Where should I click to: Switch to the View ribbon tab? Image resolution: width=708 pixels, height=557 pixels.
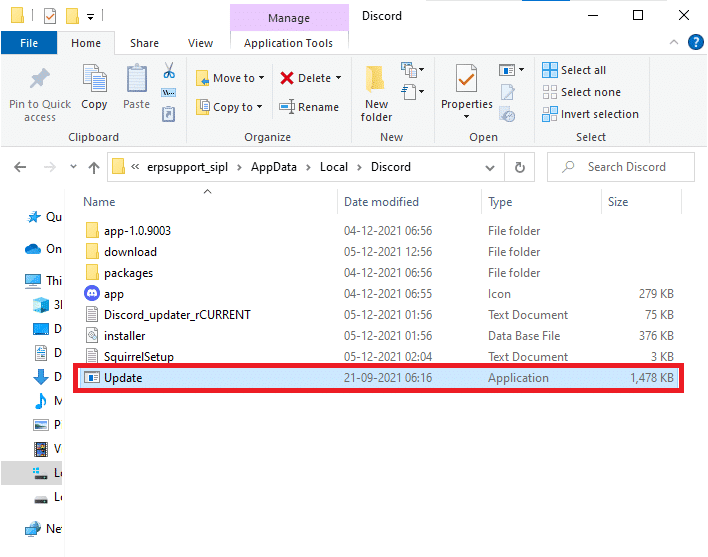[x=200, y=43]
